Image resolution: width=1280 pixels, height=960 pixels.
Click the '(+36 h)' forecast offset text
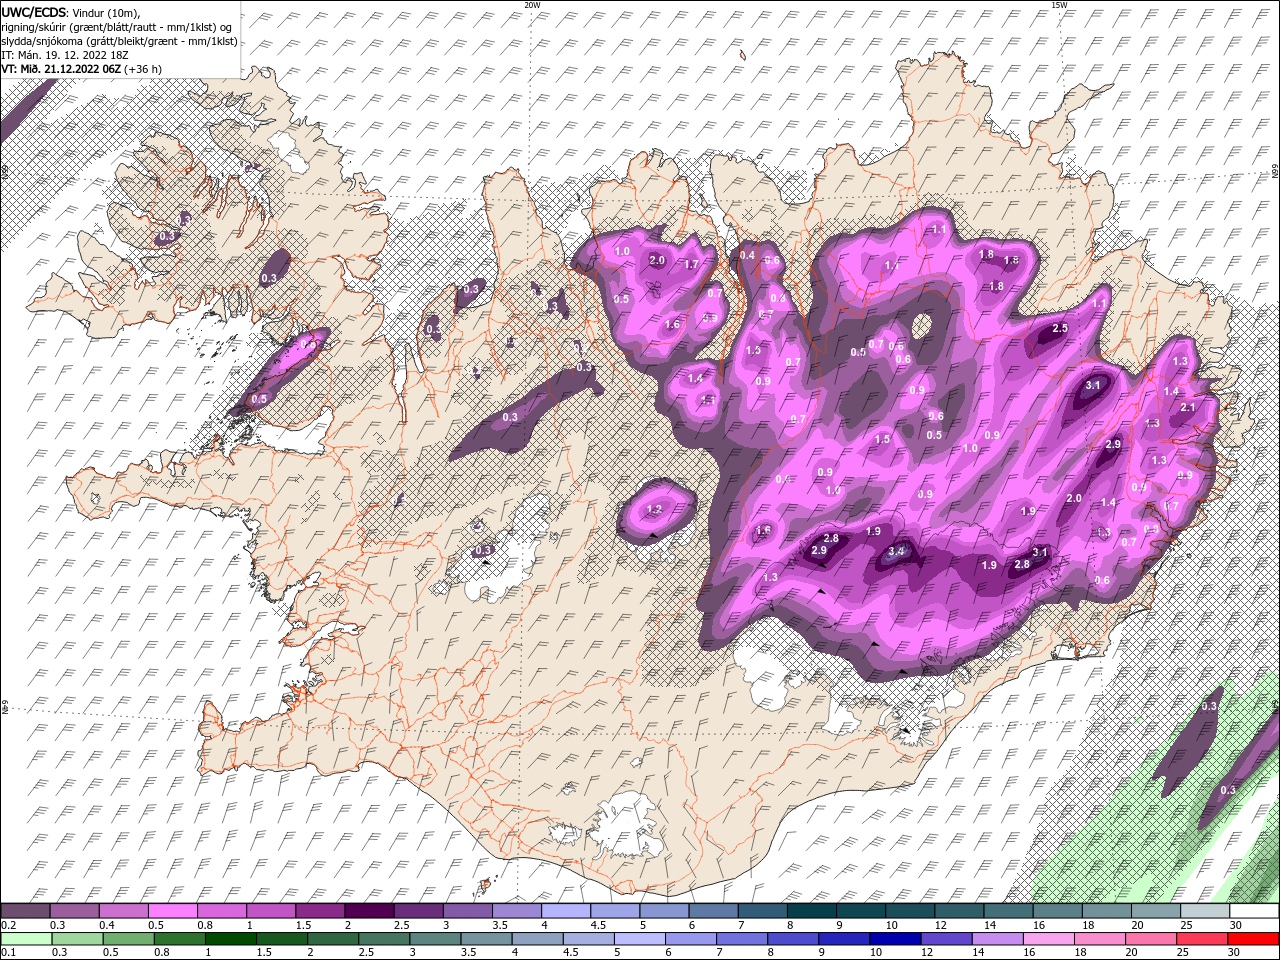(144, 69)
